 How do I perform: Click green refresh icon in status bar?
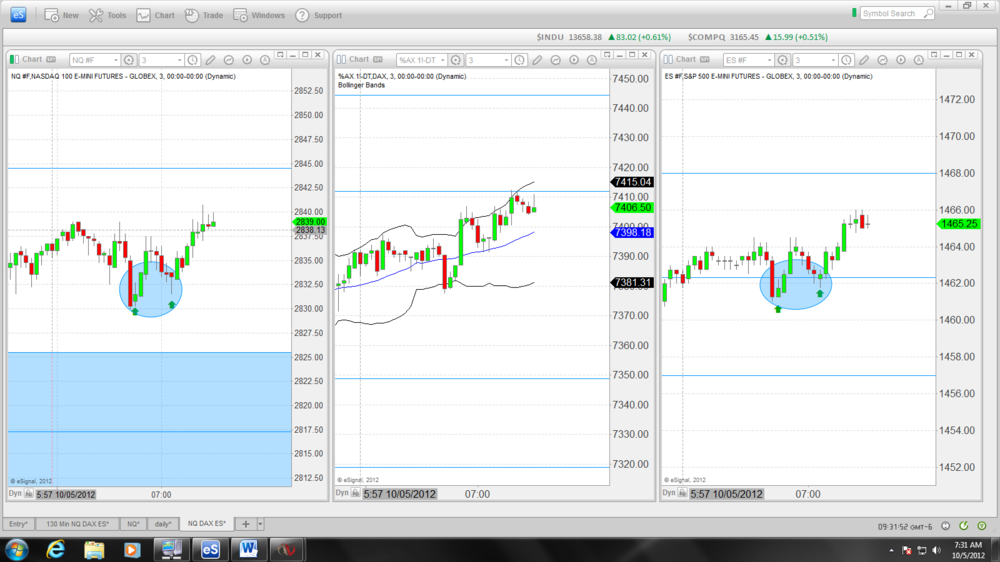tap(964, 526)
